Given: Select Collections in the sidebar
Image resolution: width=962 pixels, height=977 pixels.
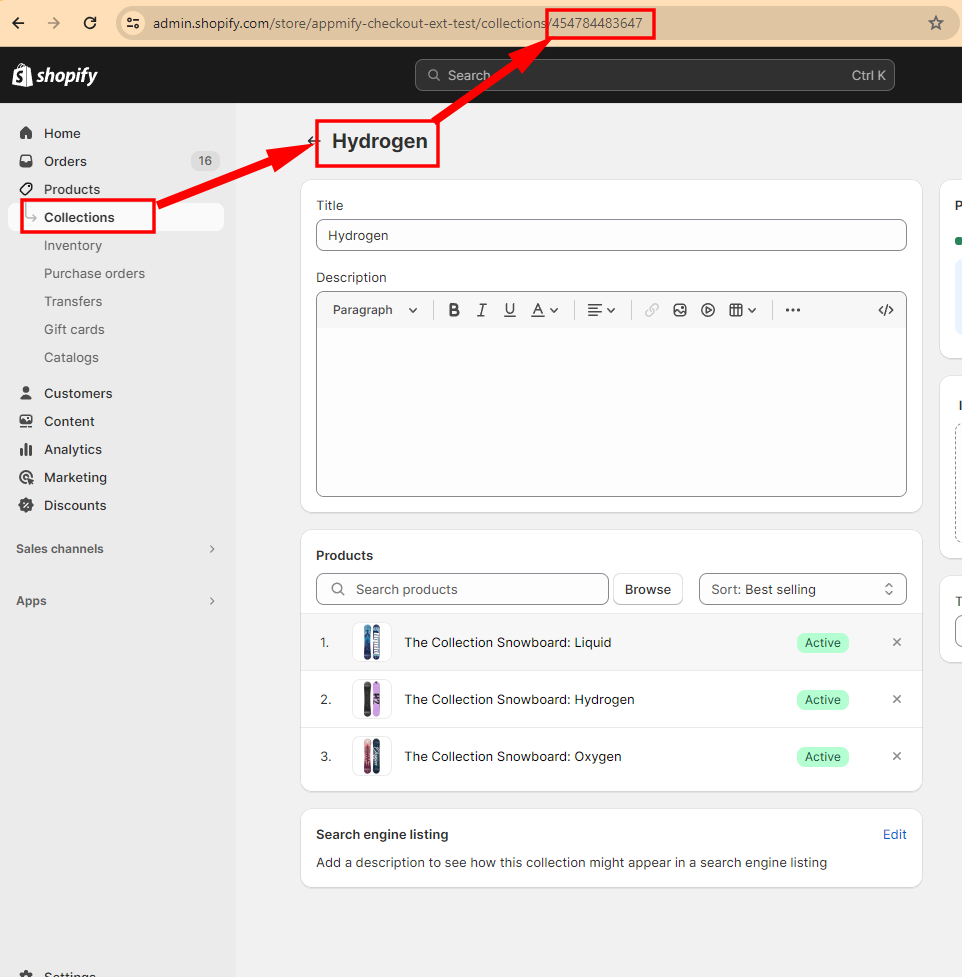Looking at the screenshot, I should (x=79, y=217).
